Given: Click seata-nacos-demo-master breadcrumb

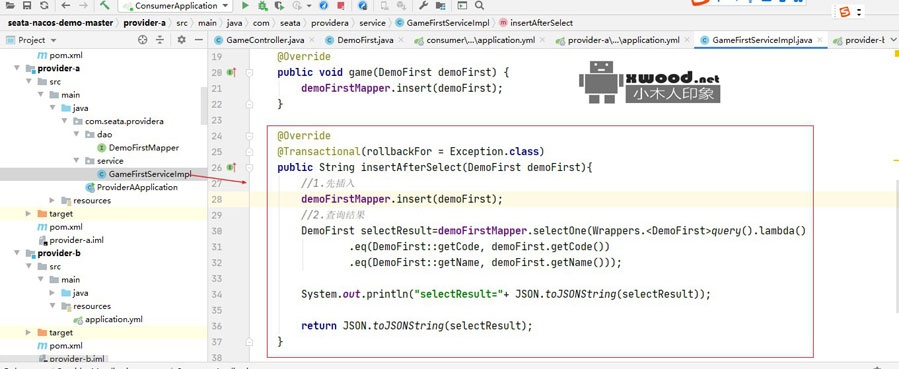Looking at the screenshot, I should [60, 23].
